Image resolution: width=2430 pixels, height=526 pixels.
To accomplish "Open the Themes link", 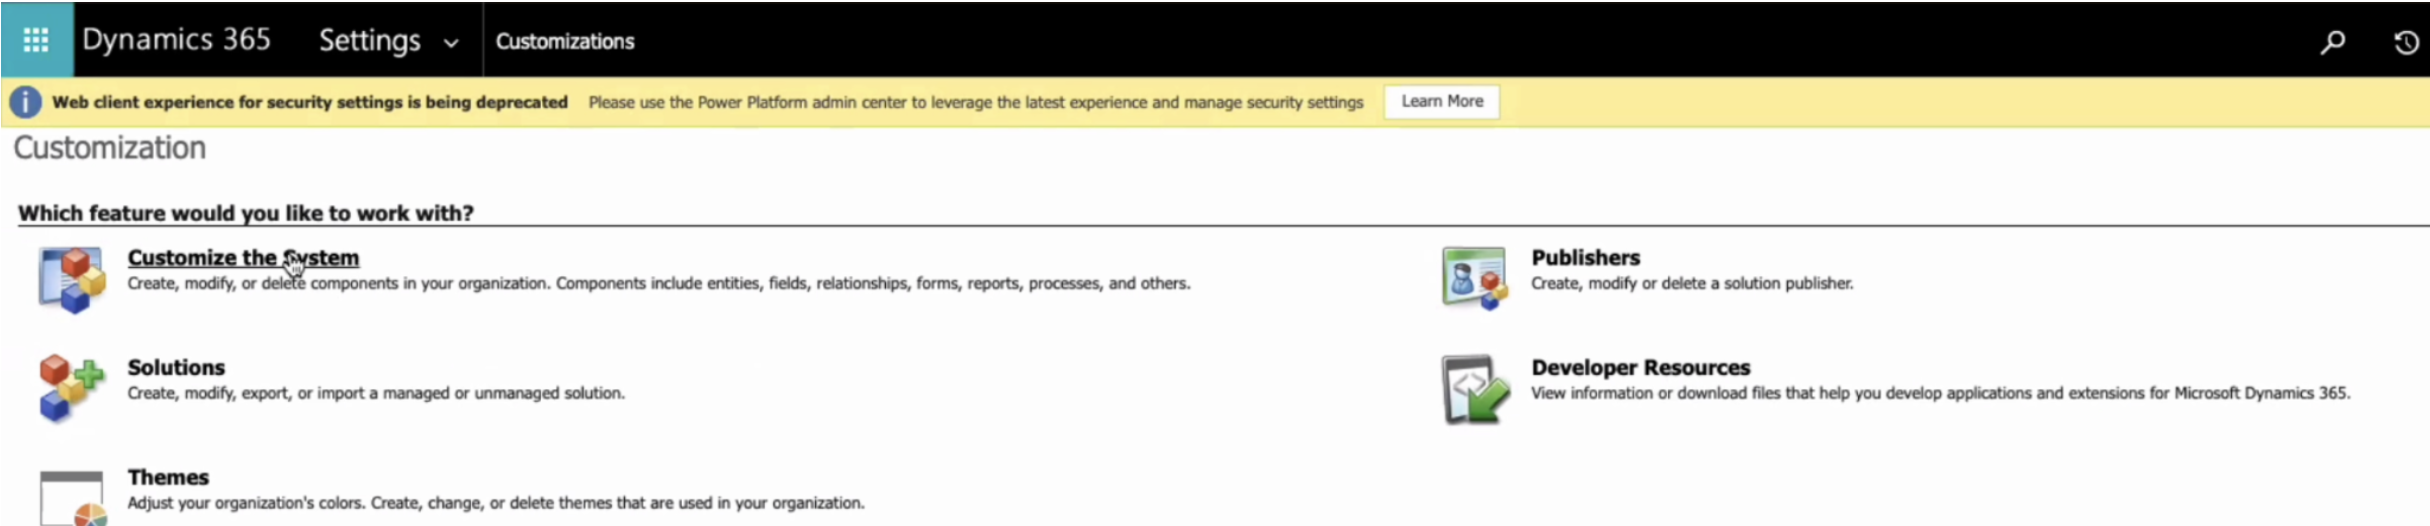I will [x=168, y=477].
